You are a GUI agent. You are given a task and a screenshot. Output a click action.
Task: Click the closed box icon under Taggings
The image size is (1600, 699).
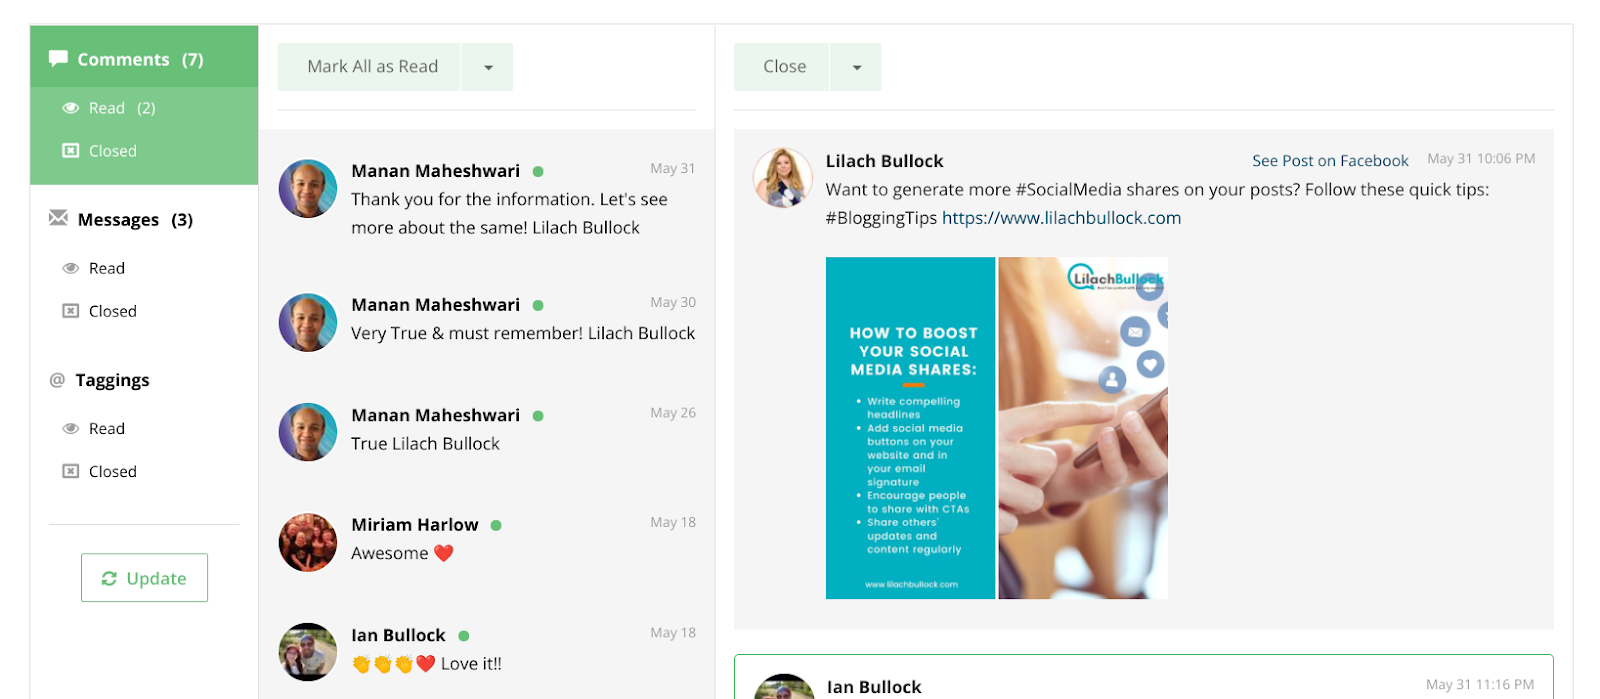71,471
